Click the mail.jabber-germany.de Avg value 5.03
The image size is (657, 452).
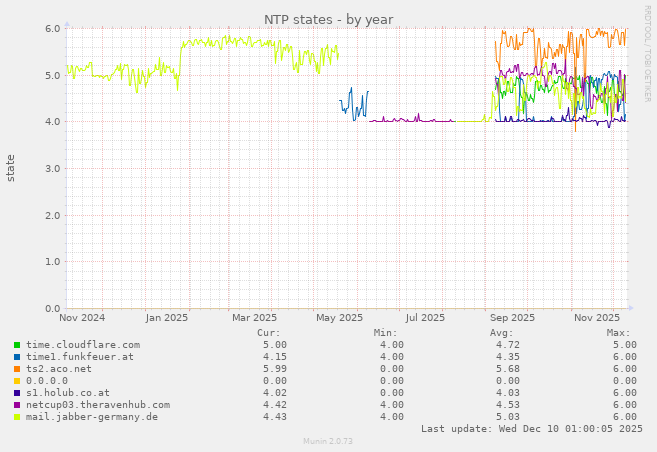pos(508,417)
